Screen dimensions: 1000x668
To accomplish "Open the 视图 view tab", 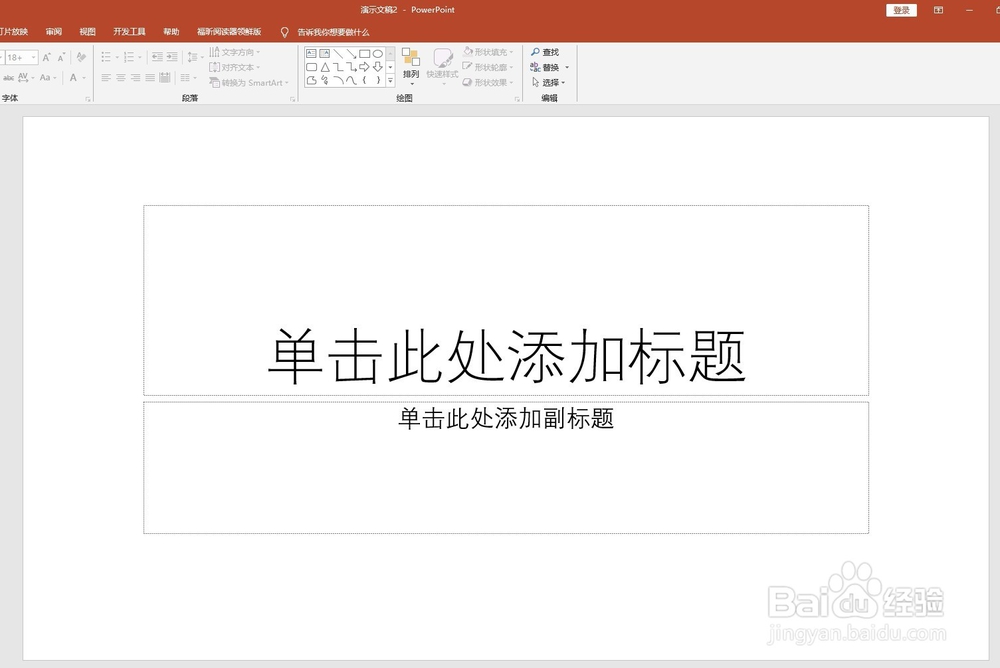I will point(87,32).
